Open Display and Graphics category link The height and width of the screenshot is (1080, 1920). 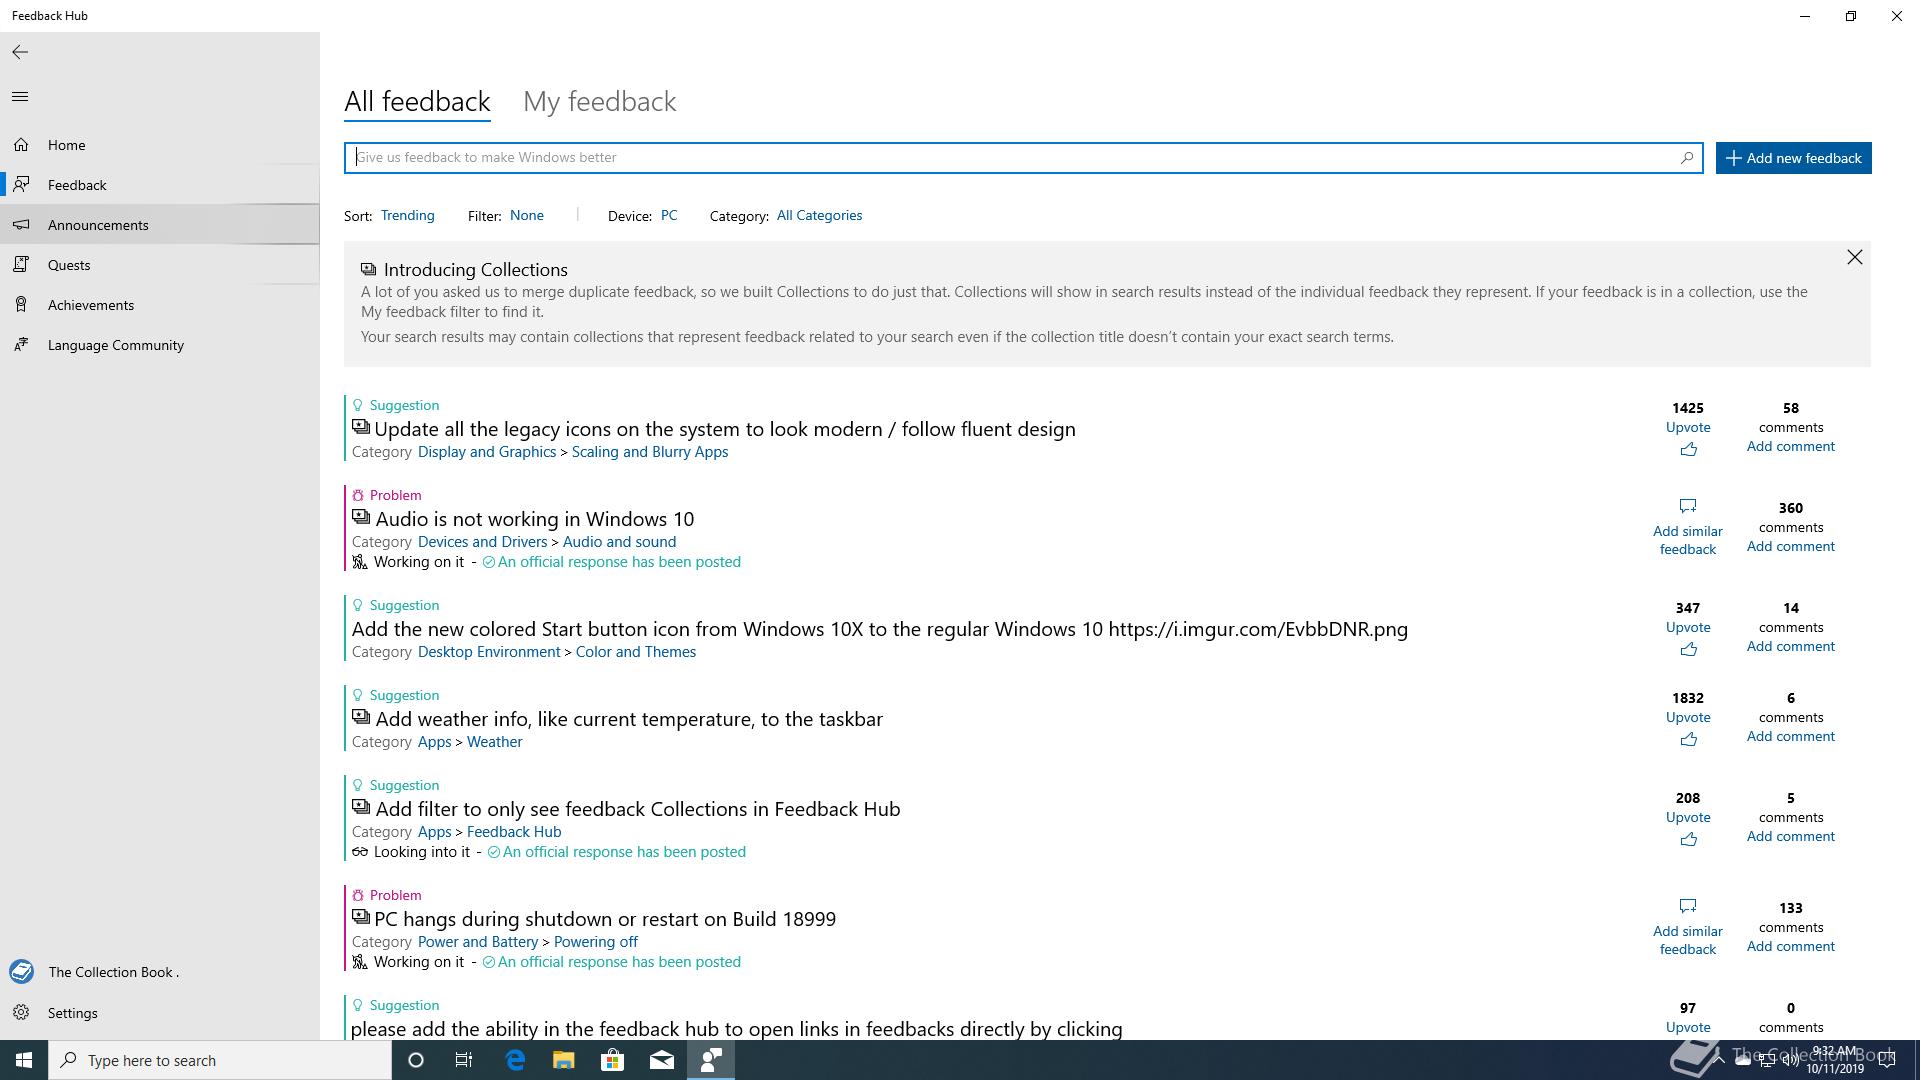pyautogui.click(x=487, y=452)
